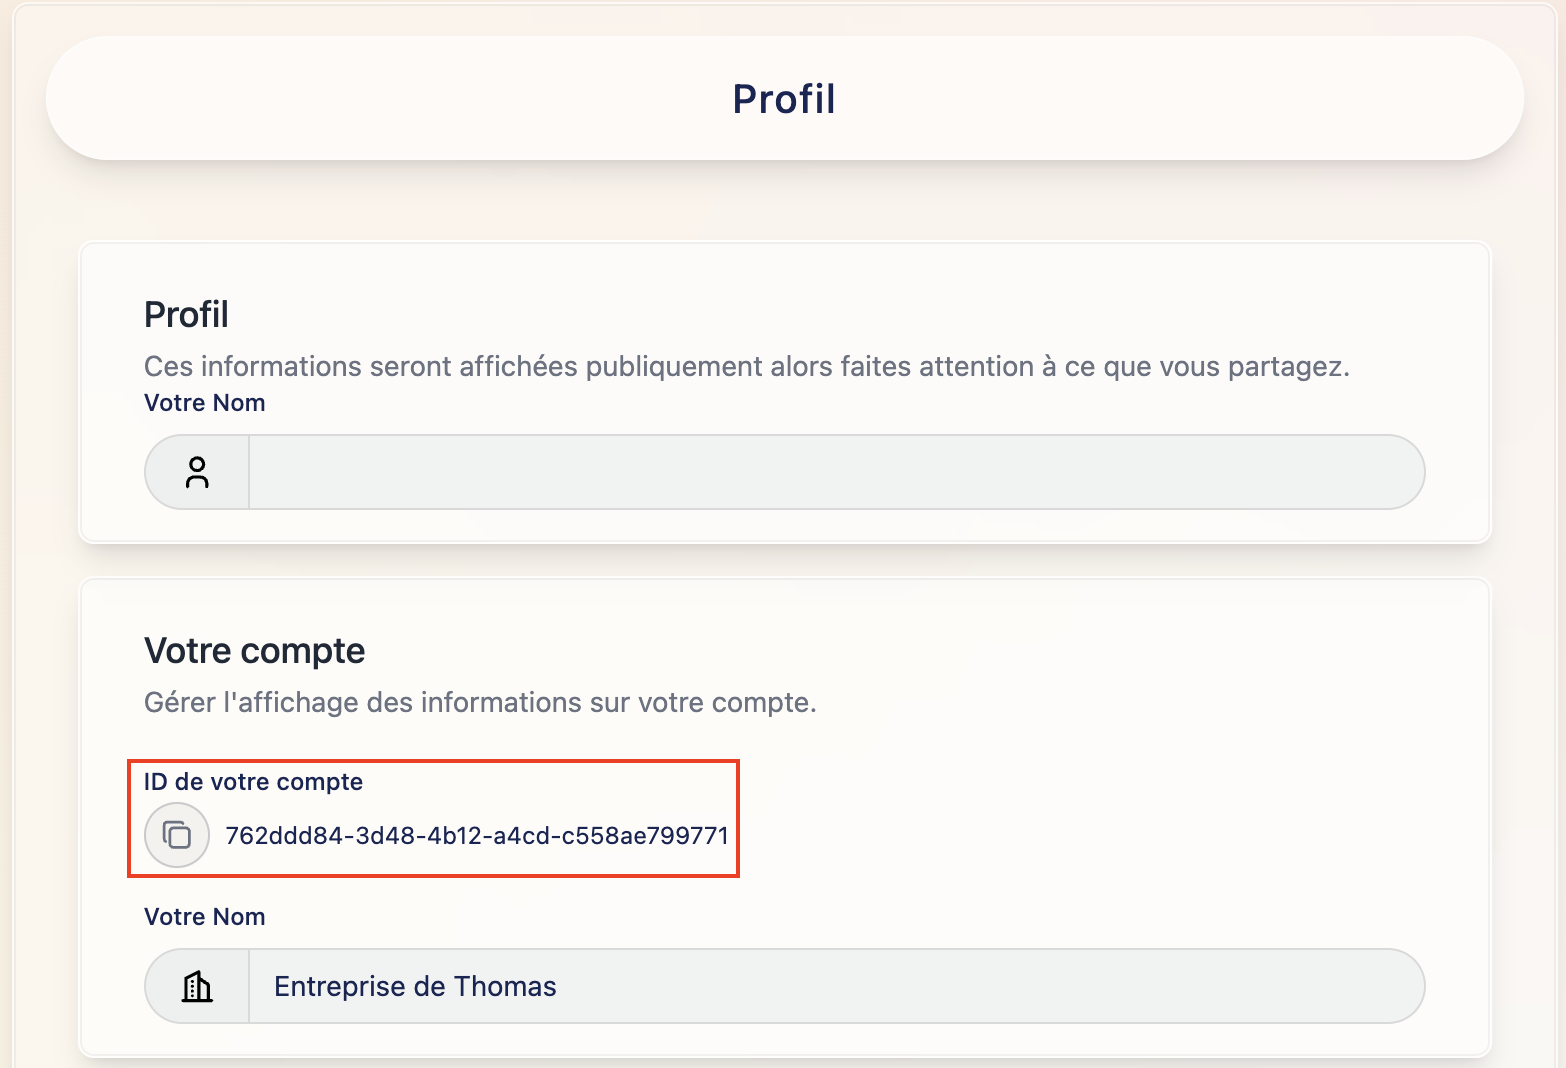Click Votre Nom label above company field
This screenshot has width=1566, height=1068.
(x=204, y=917)
